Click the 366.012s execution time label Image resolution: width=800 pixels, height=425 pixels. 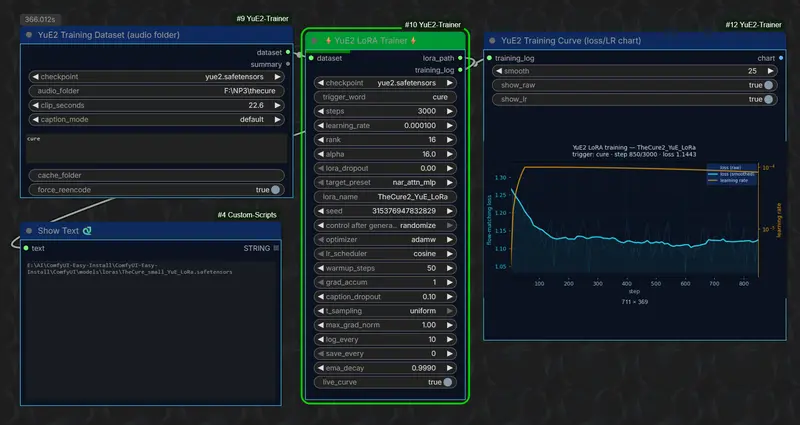pos(41,20)
